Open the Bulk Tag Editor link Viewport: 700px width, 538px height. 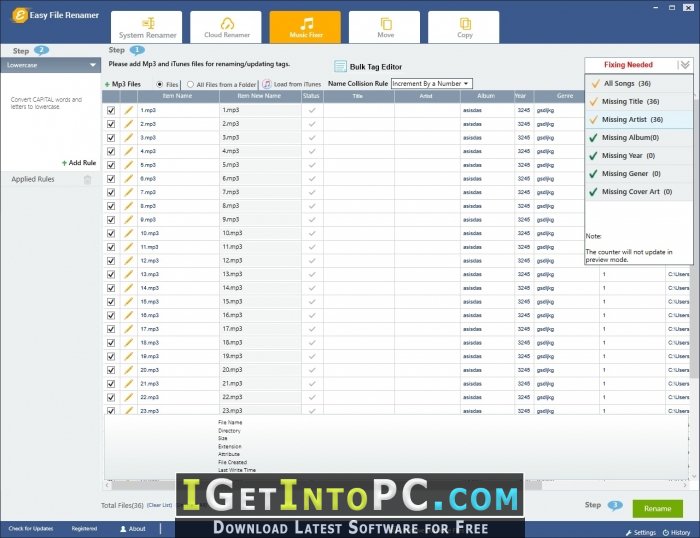(375, 67)
